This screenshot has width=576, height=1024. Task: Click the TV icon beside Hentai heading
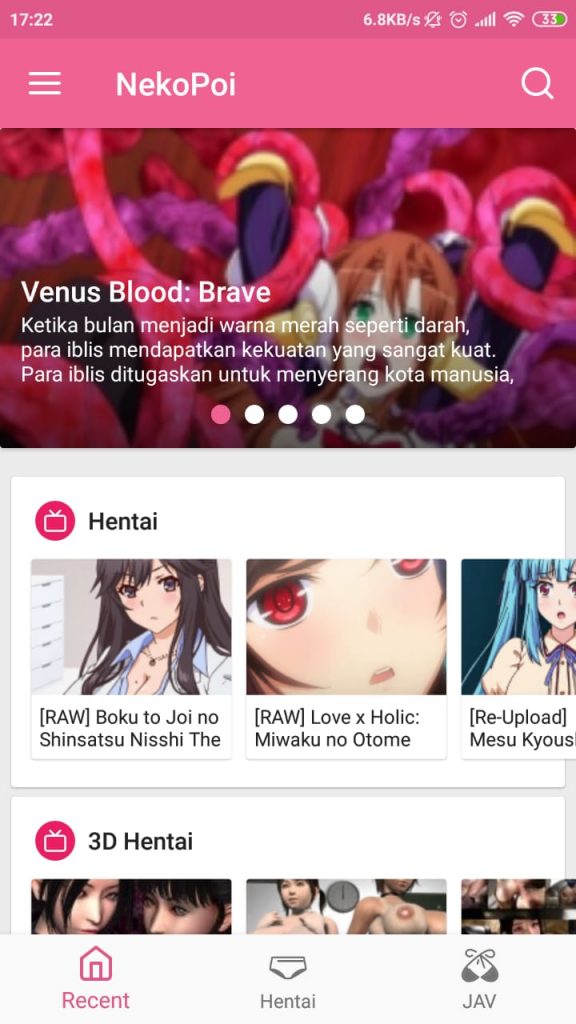pyautogui.click(x=55, y=521)
